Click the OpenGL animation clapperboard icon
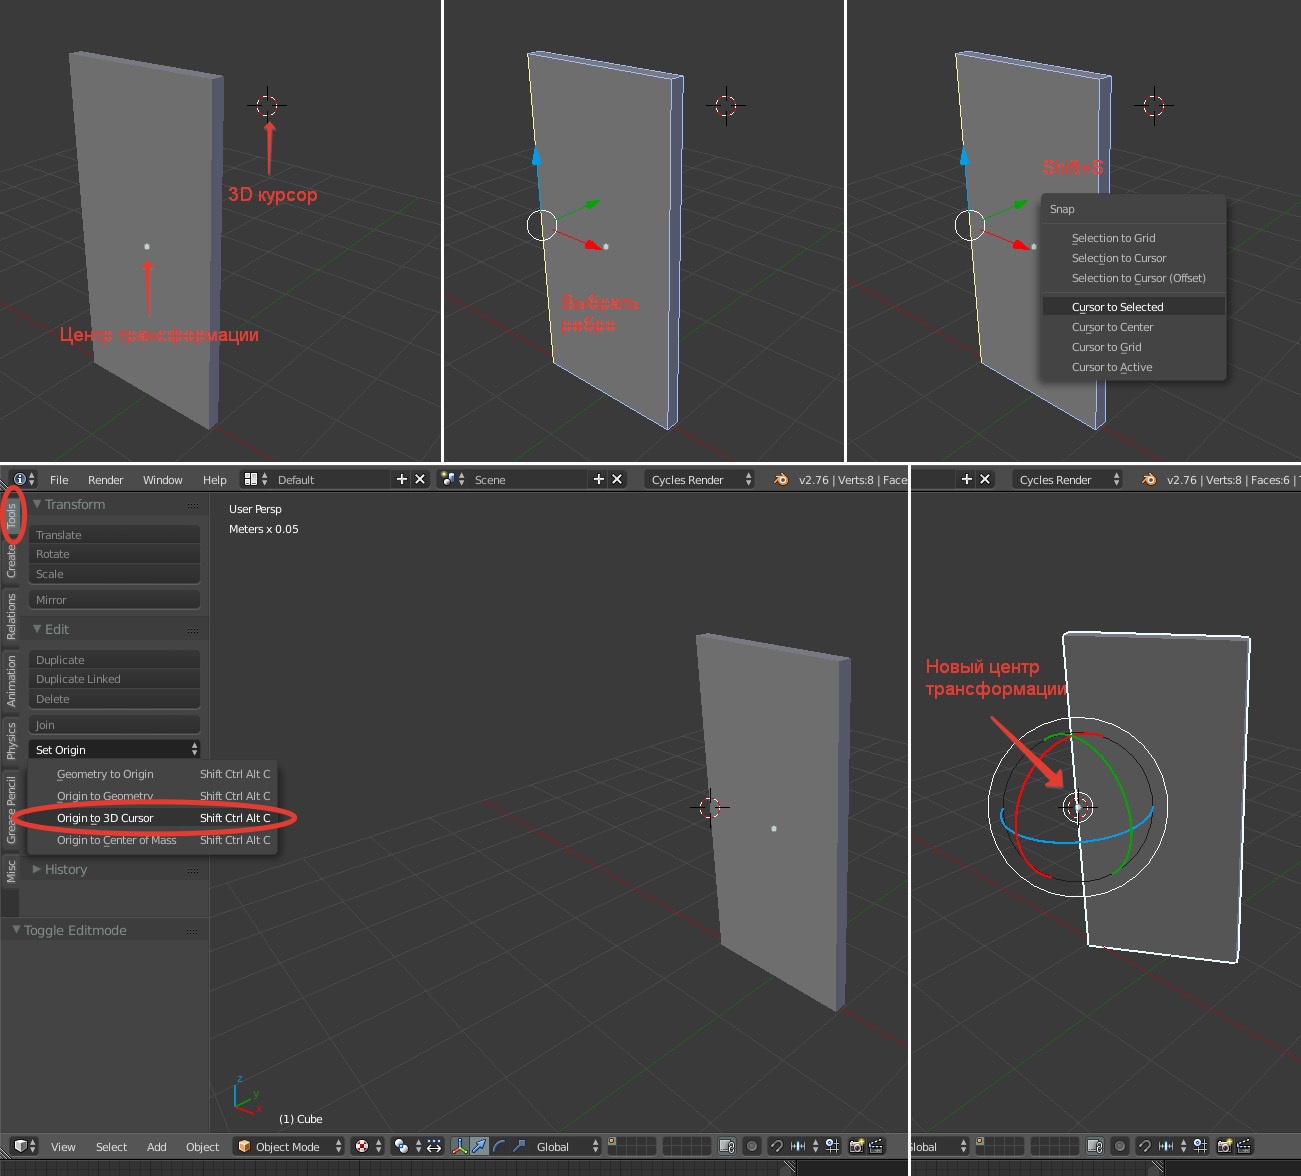Image resolution: width=1301 pixels, height=1176 pixels. pos(877,1146)
